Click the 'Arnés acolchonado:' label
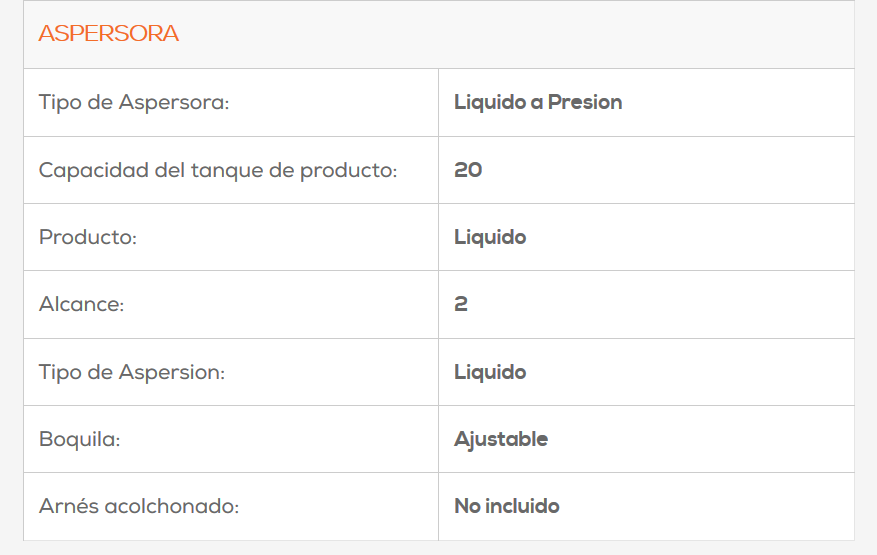The width and height of the screenshot is (877, 555). pyautogui.click(x=139, y=506)
